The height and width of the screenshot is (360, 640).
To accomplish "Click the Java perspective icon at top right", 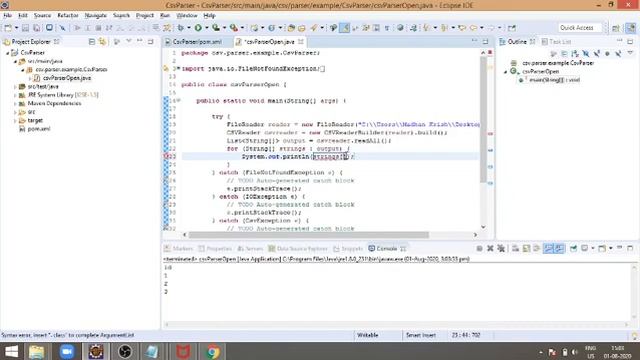I will click(x=631, y=28).
